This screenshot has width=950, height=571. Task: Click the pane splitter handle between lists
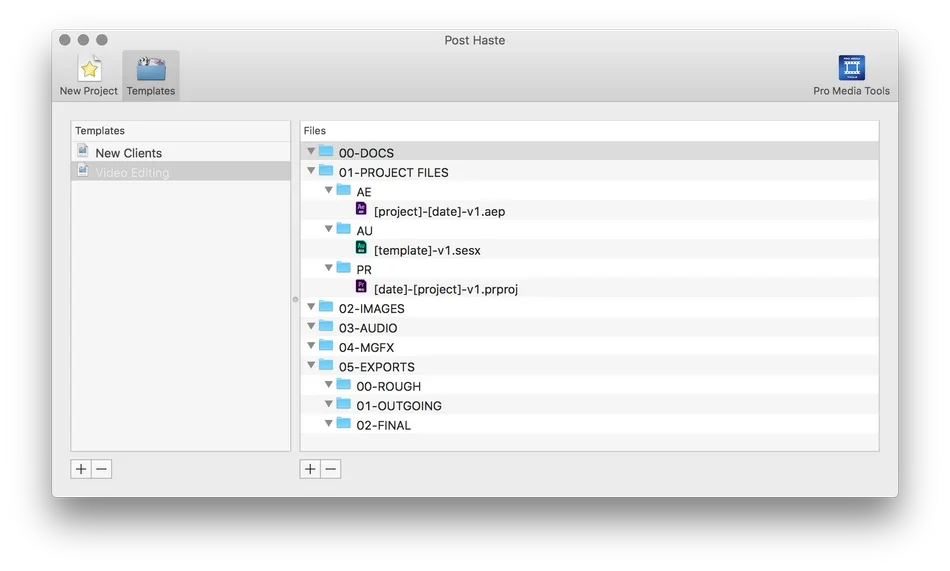click(295, 299)
